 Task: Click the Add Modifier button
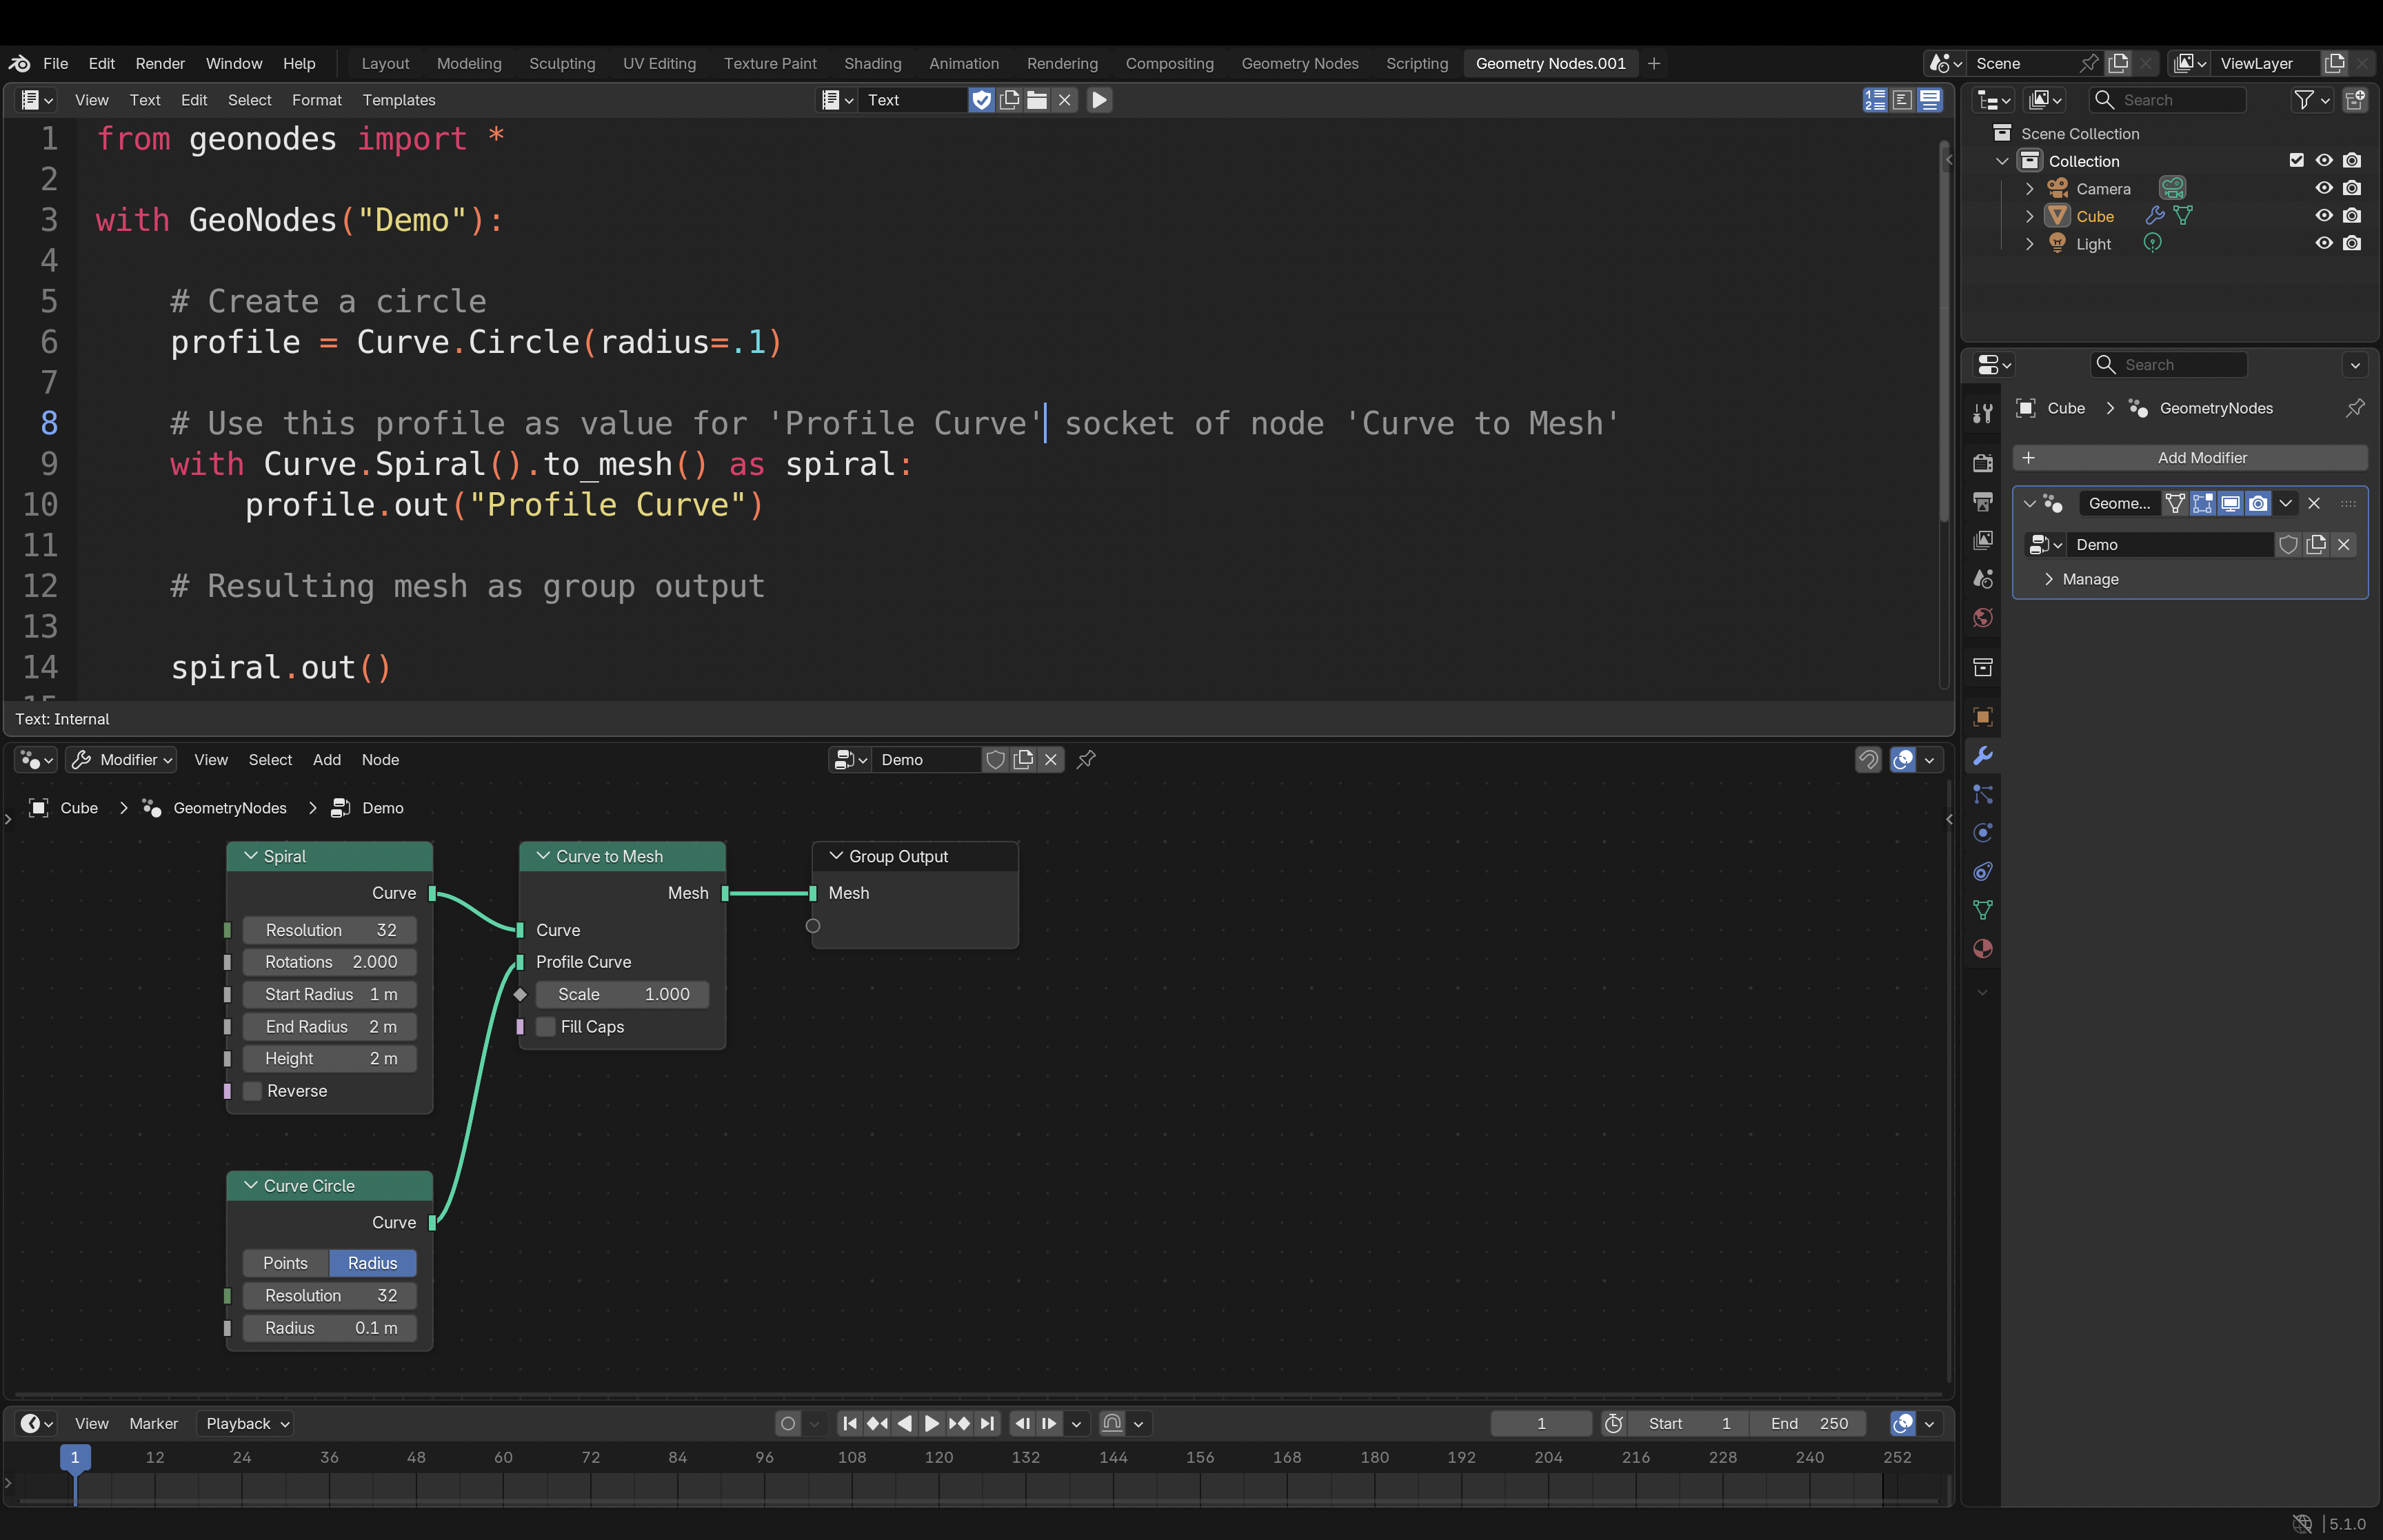point(2190,458)
